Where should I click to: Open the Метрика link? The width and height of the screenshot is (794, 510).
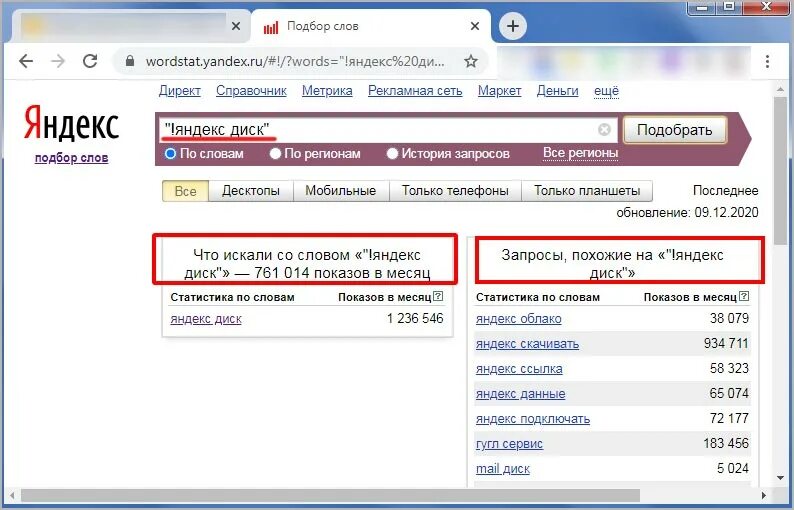pos(327,91)
